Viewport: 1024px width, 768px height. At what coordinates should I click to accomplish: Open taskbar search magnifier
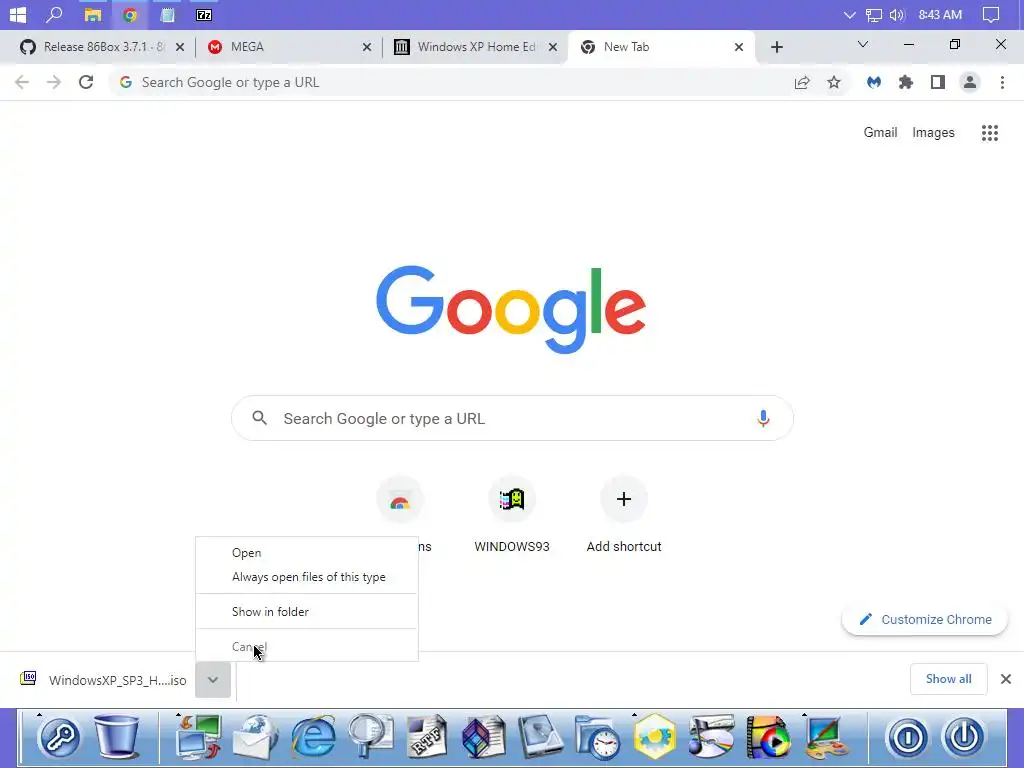(54, 14)
